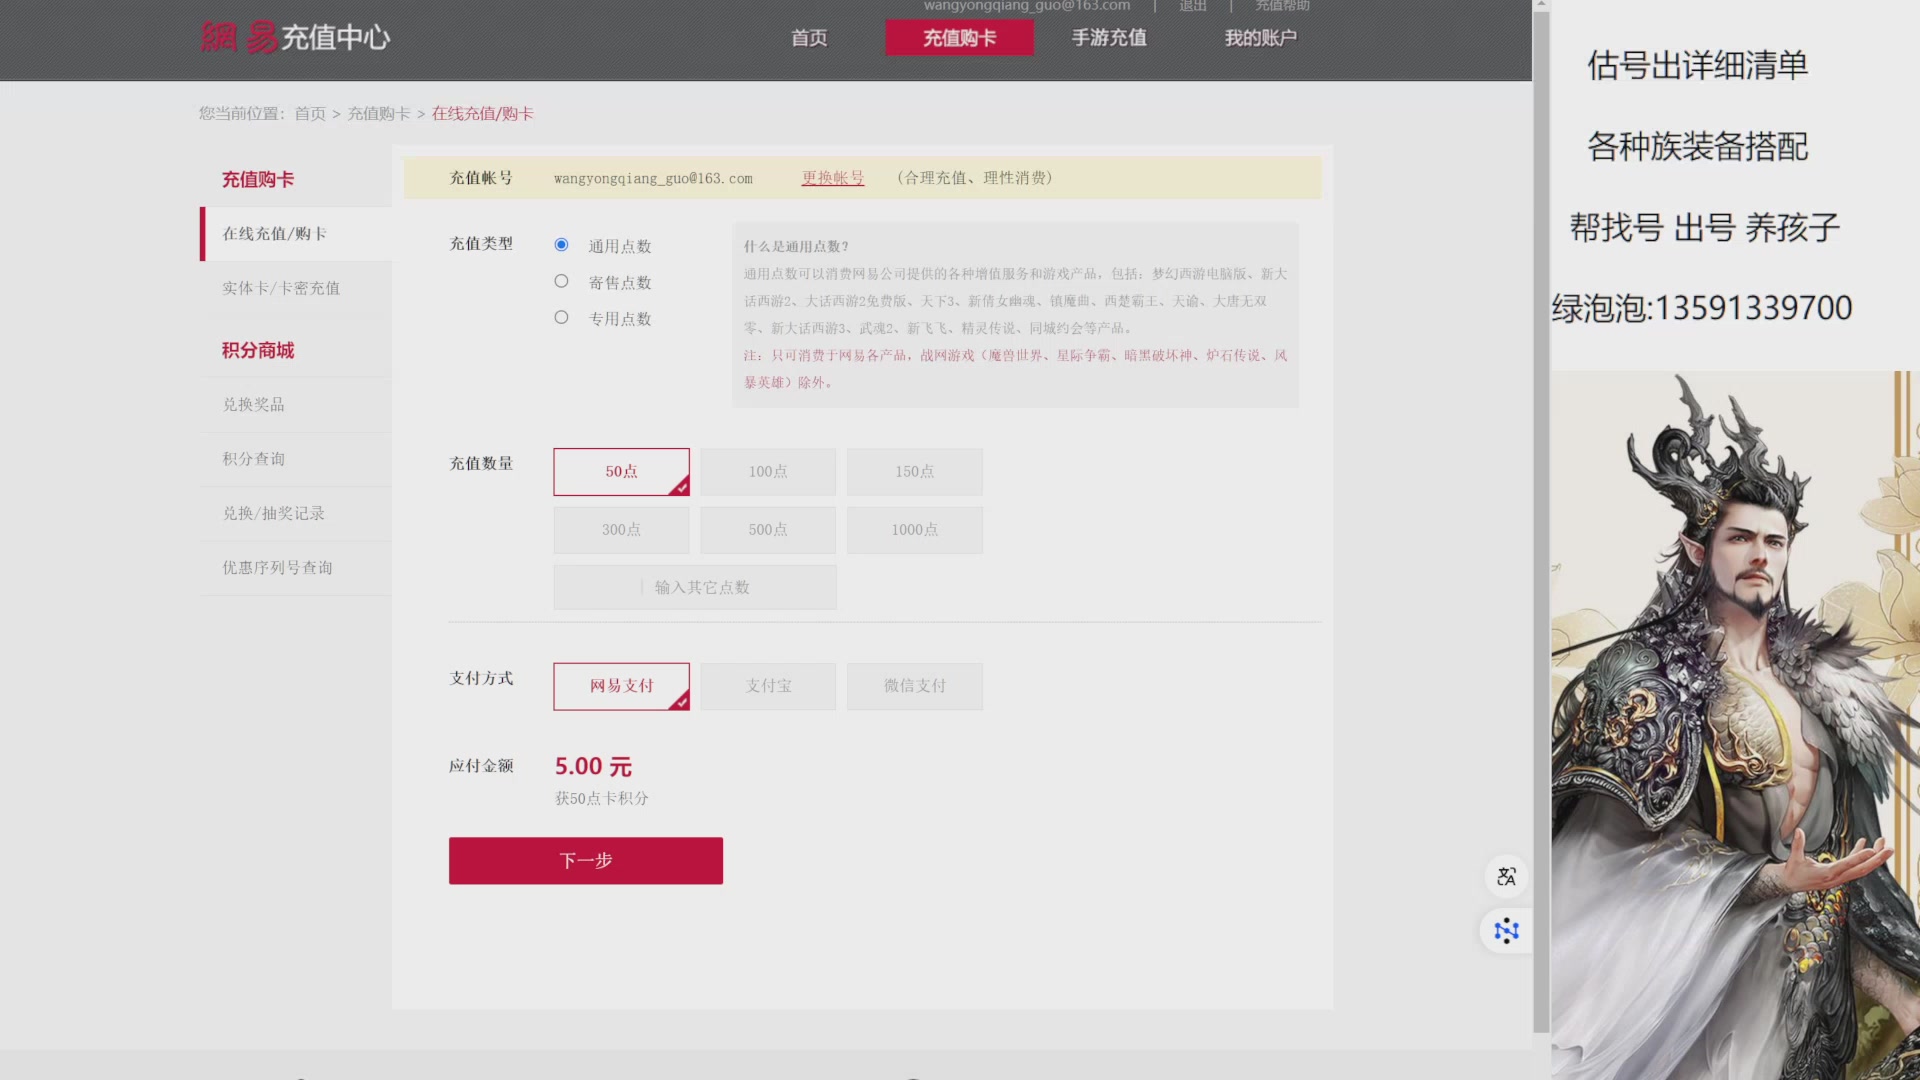
Task: Click the 充值帮助 link in header
Action: pos(1282,6)
